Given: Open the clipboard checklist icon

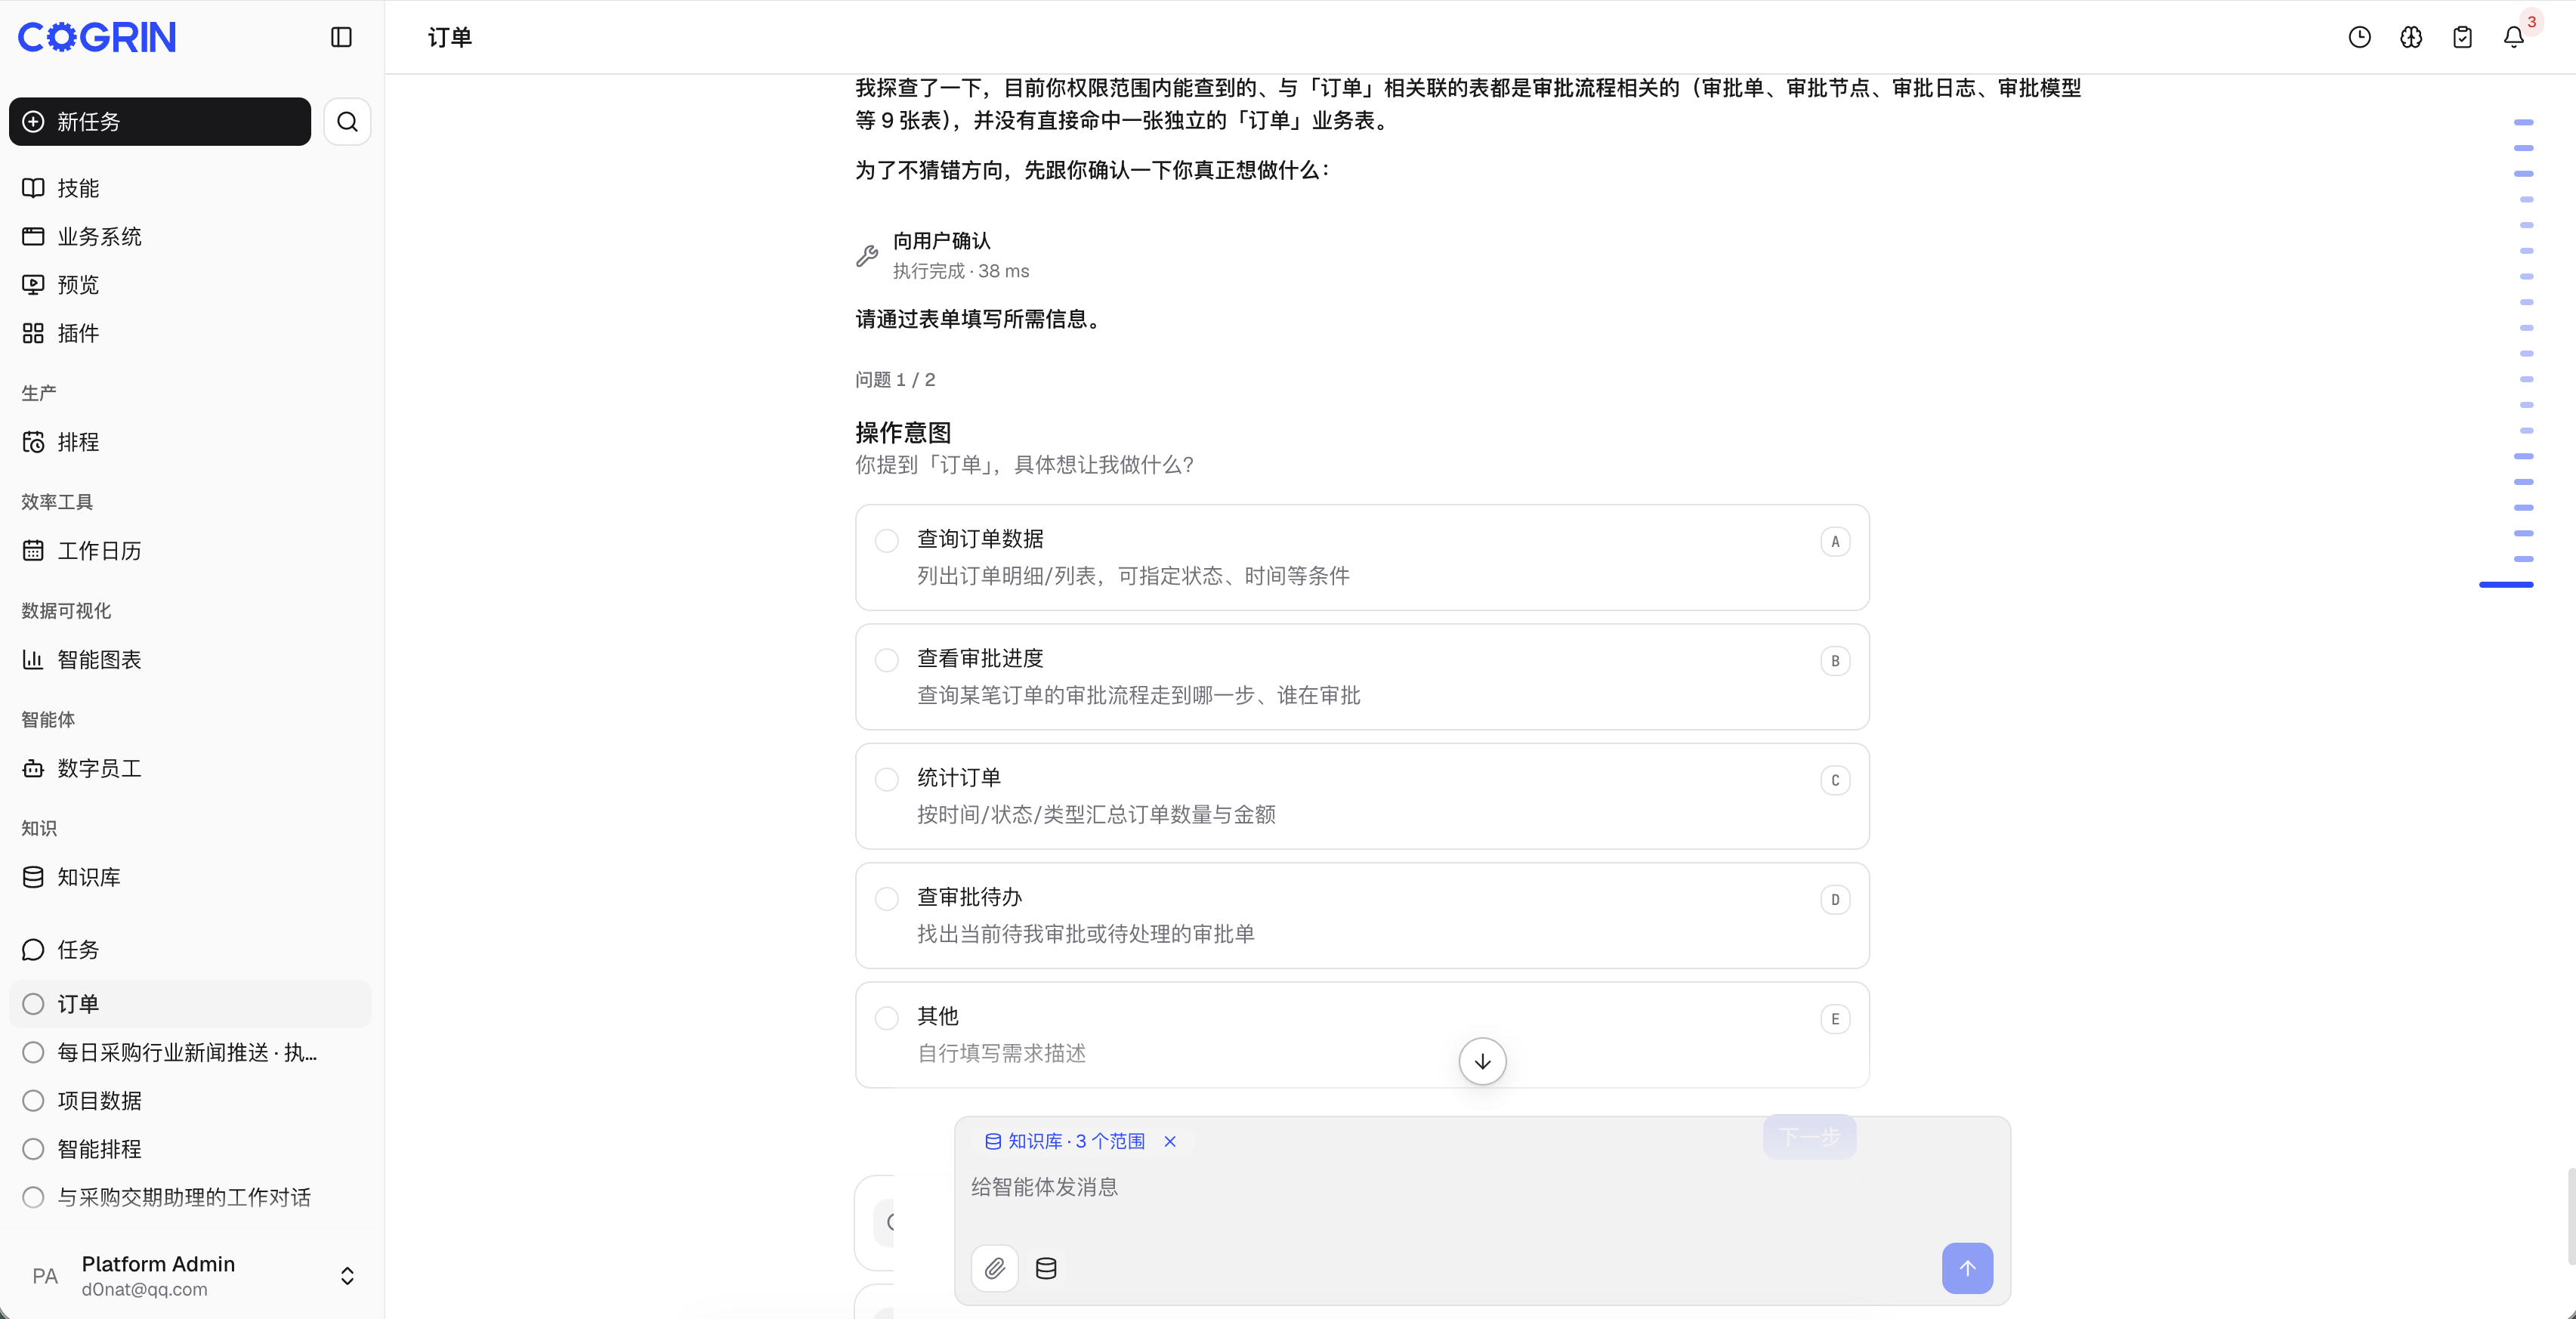Looking at the screenshot, I should (2462, 37).
